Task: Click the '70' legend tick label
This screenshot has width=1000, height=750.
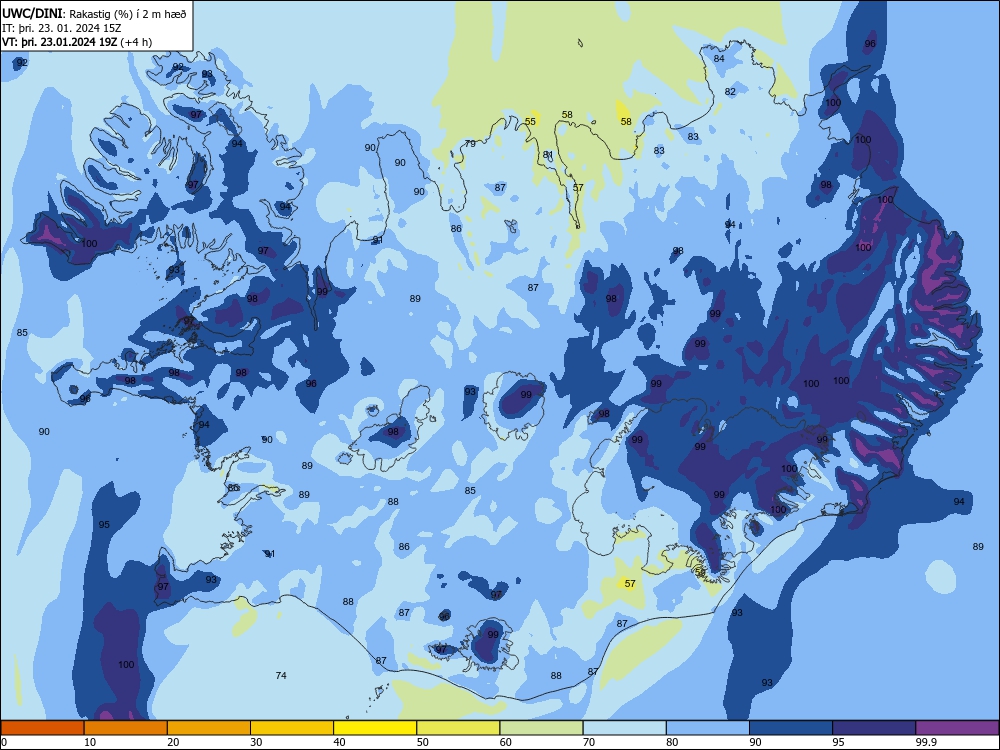Action: 589,742
